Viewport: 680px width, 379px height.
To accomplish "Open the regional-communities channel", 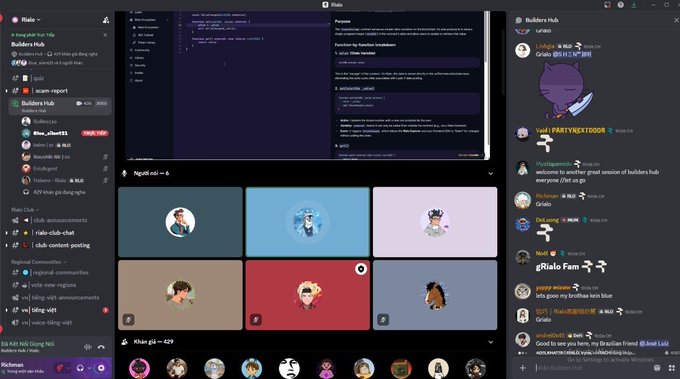I will point(61,273).
